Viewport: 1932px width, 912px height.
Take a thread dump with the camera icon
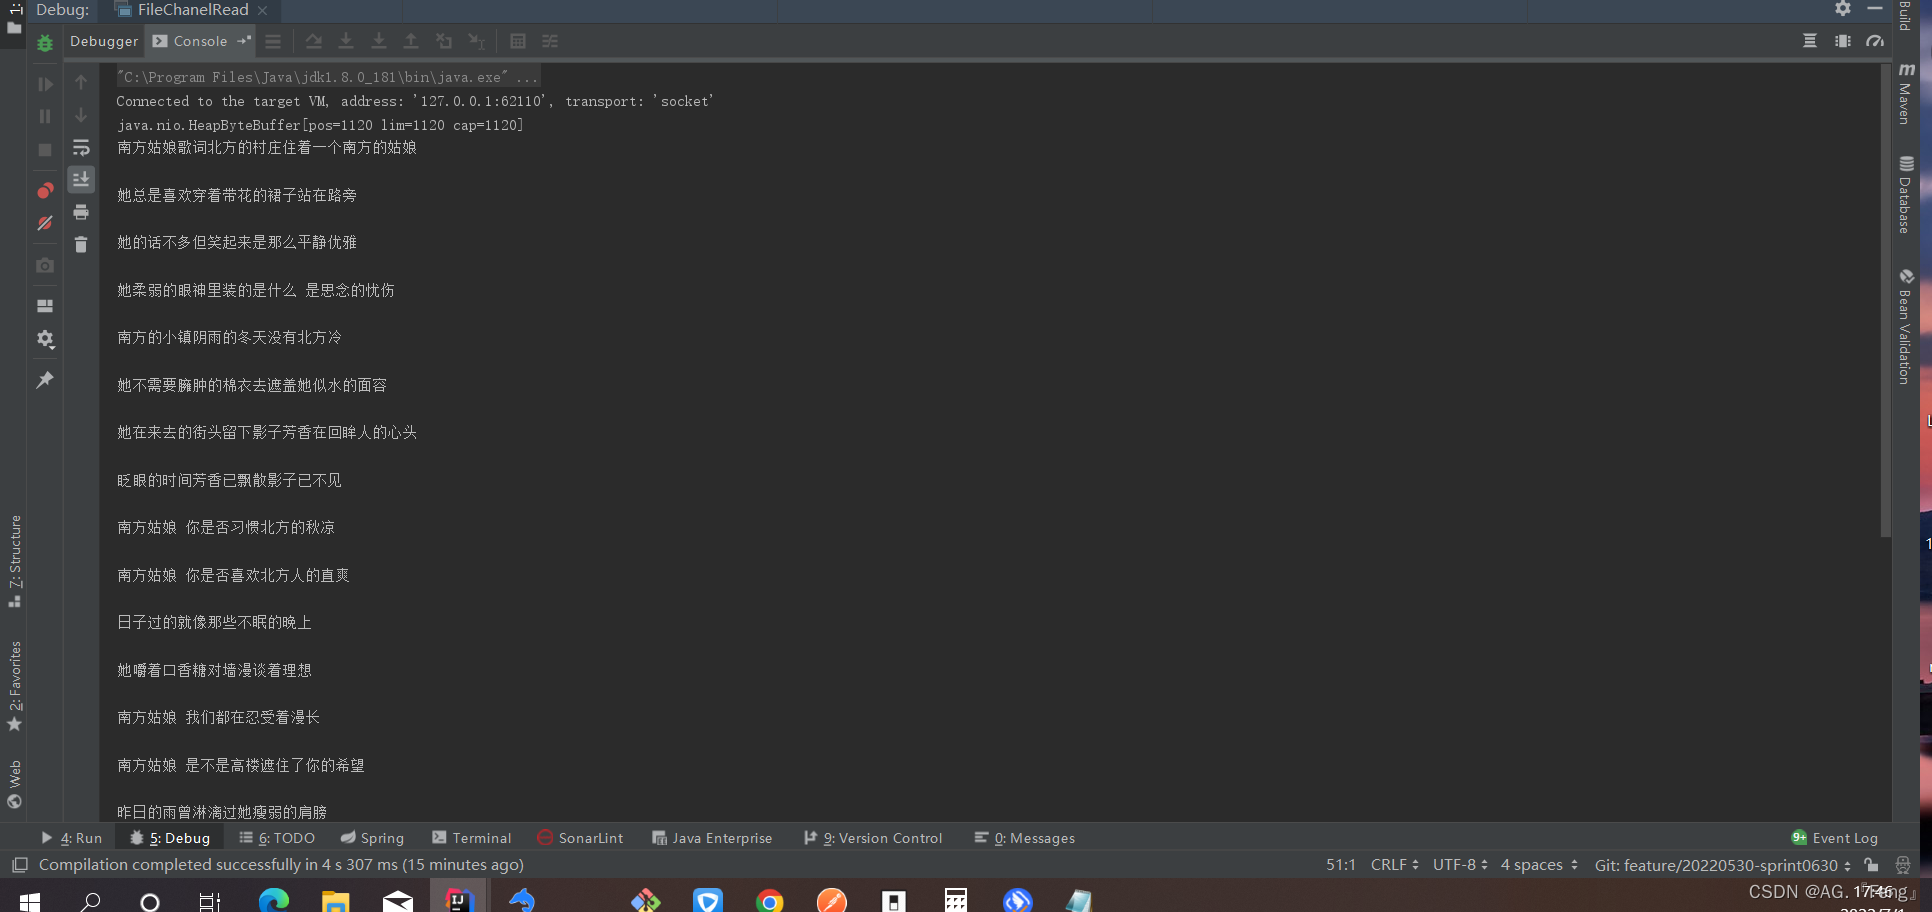(x=45, y=265)
